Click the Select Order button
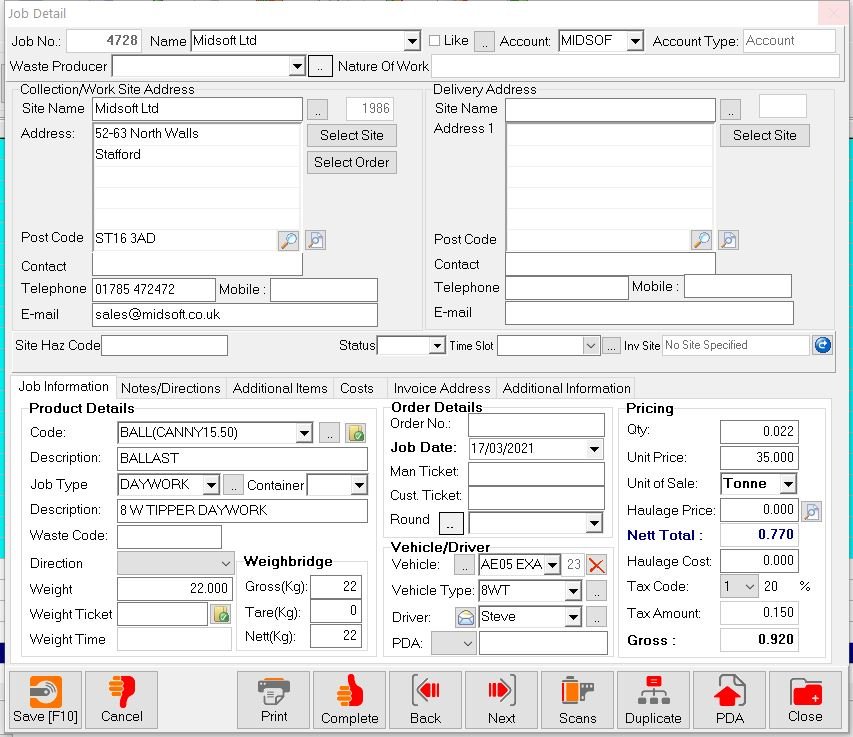The height and width of the screenshot is (737, 853). [x=352, y=162]
